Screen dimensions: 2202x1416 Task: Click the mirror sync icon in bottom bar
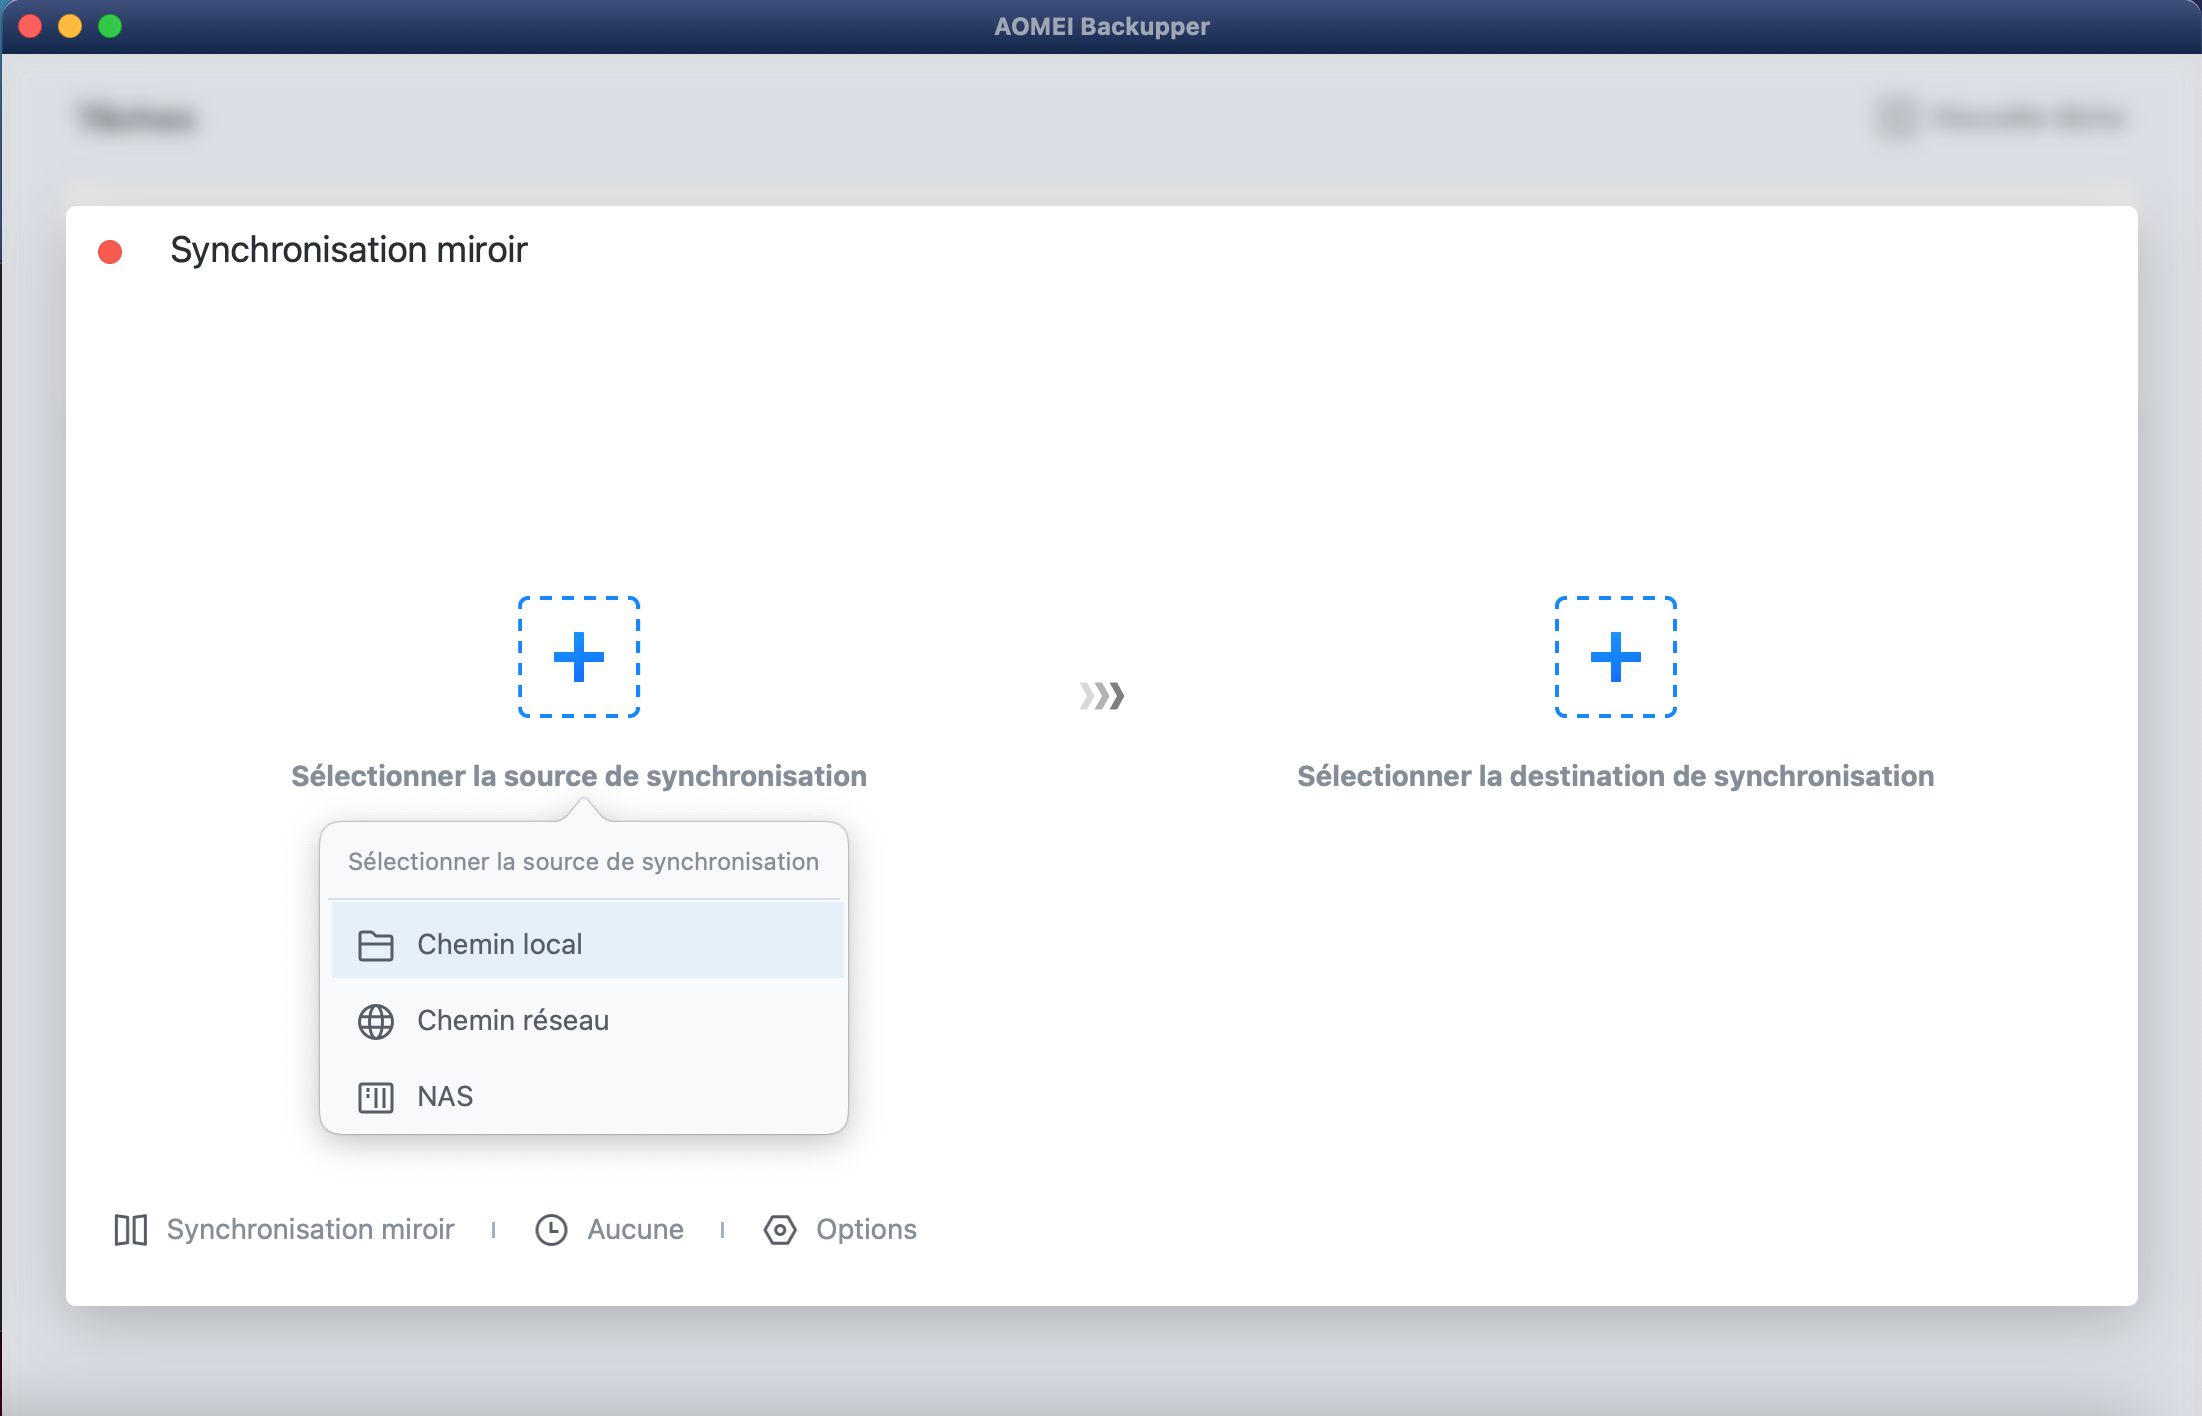point(131,1229)
